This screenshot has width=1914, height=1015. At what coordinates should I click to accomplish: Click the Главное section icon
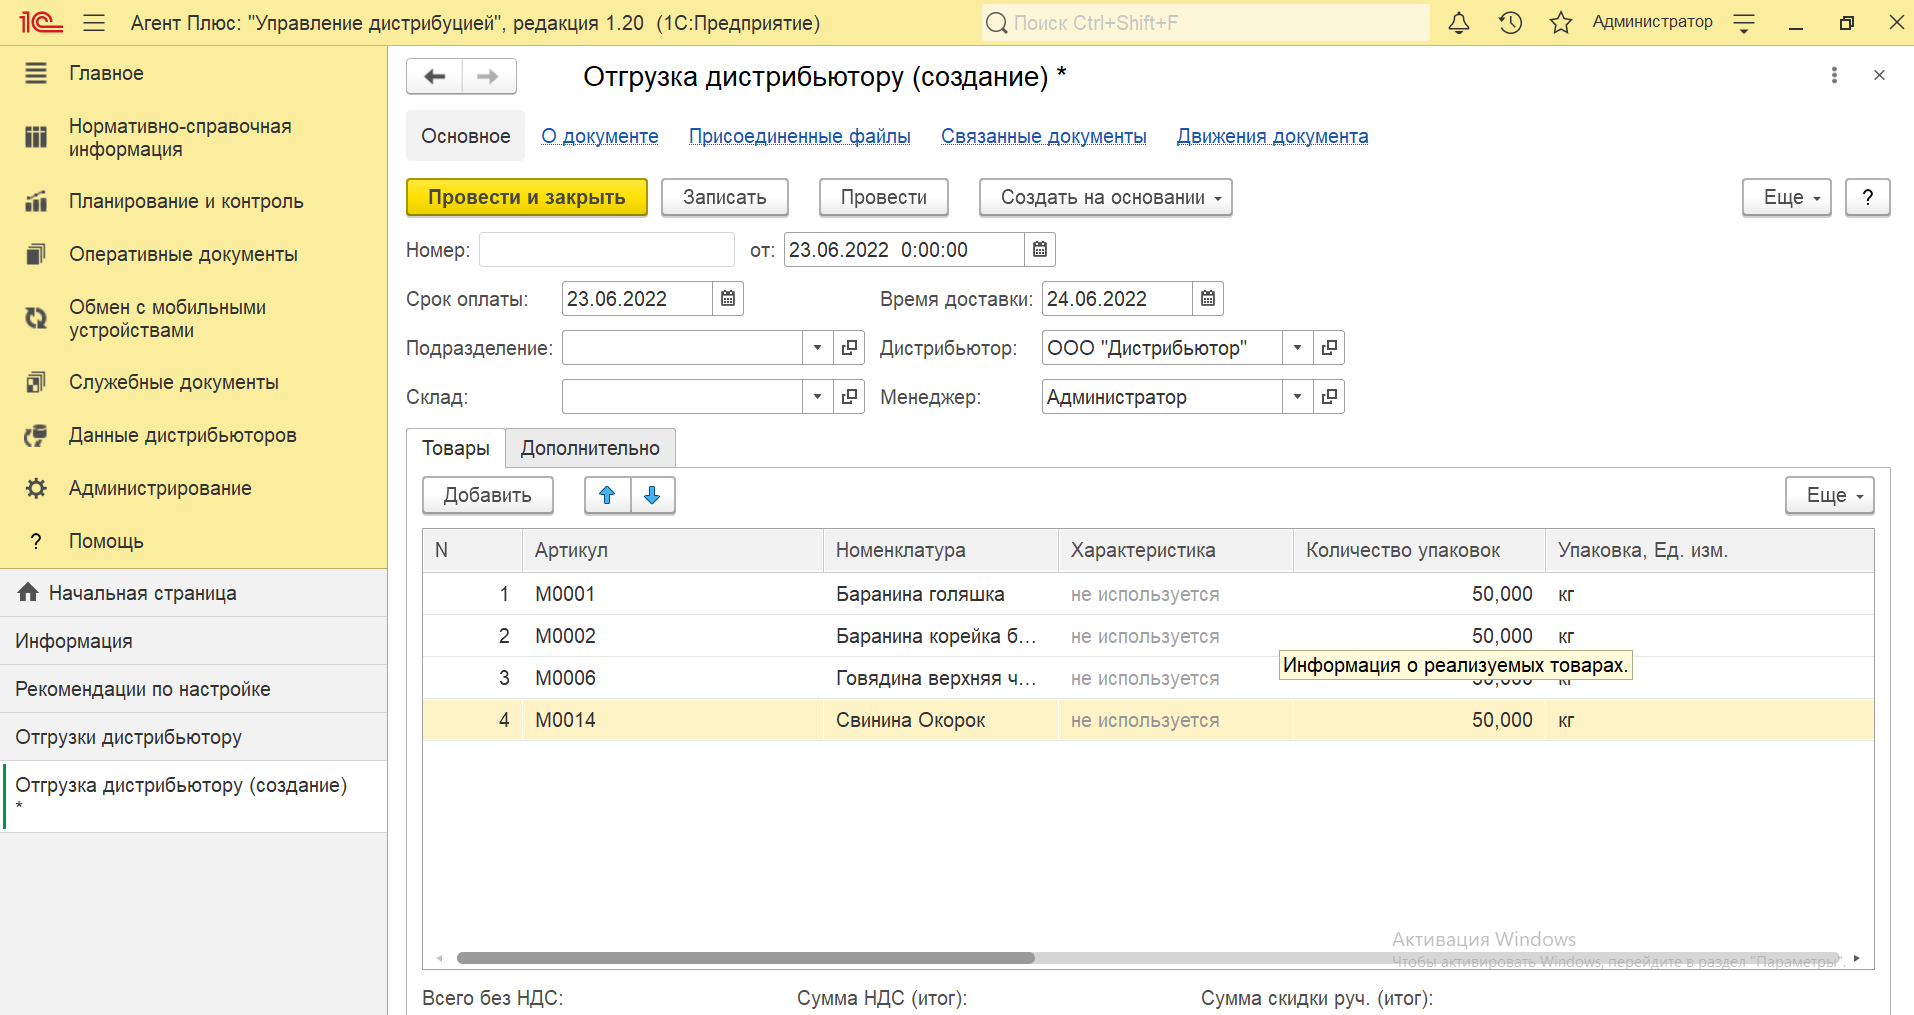(x=36, y=73)
